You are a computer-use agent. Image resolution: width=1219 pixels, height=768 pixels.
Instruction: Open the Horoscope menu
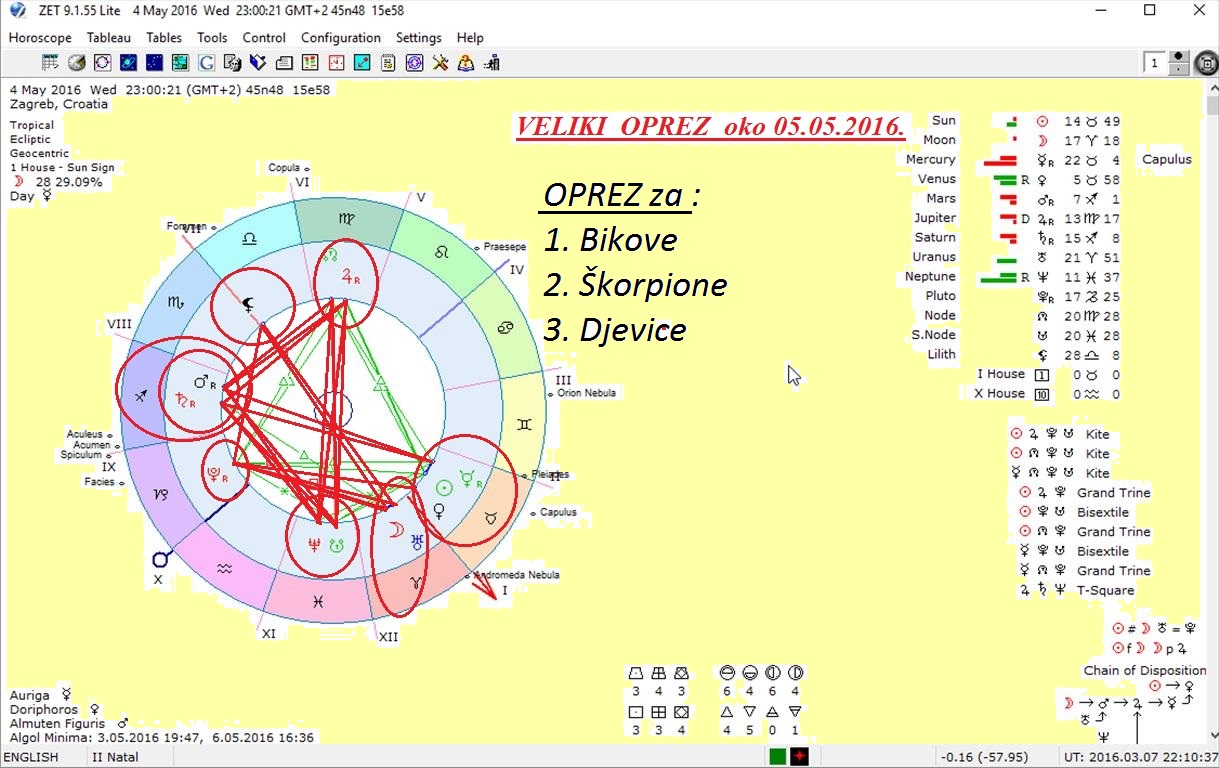point(40,38)
